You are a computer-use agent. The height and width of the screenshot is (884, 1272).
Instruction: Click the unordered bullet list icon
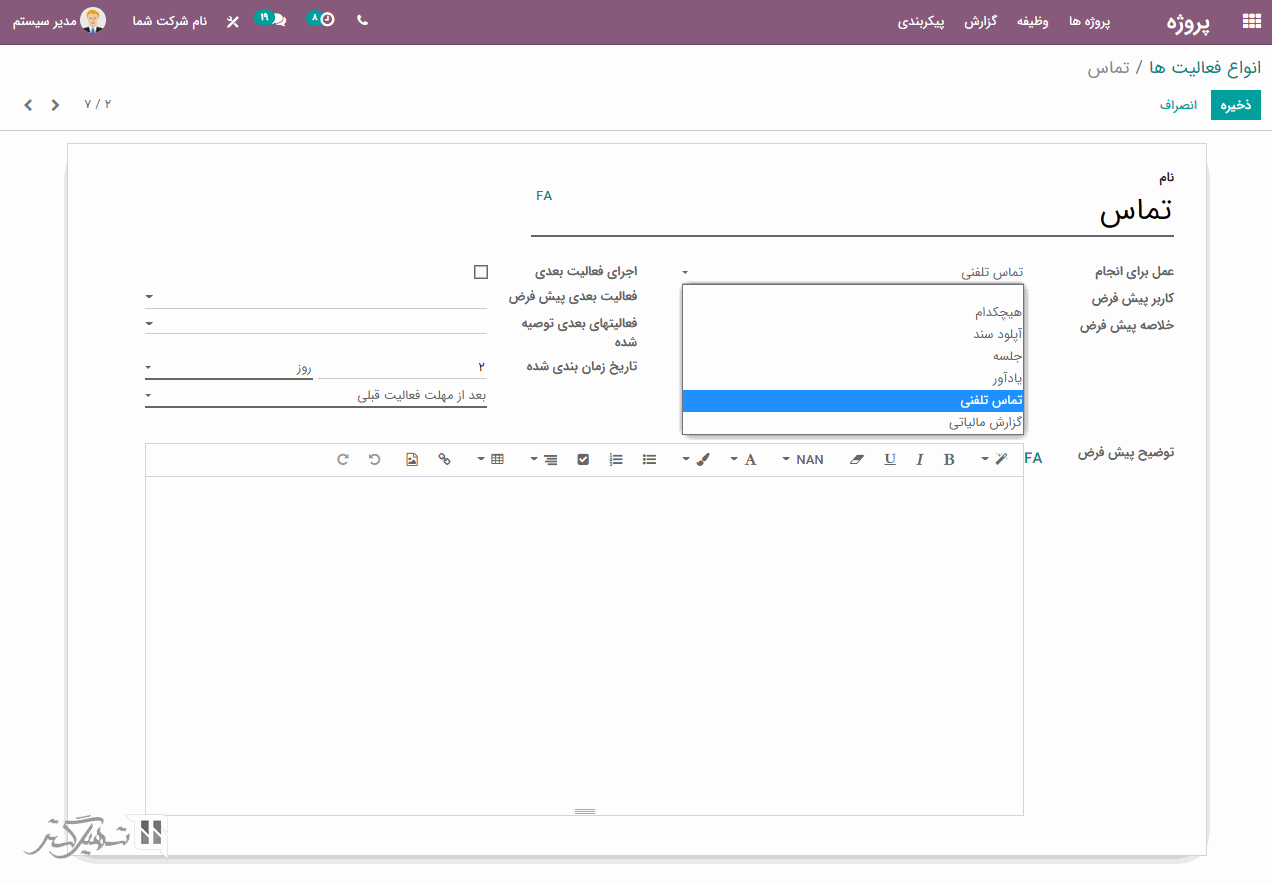[649, 459]
